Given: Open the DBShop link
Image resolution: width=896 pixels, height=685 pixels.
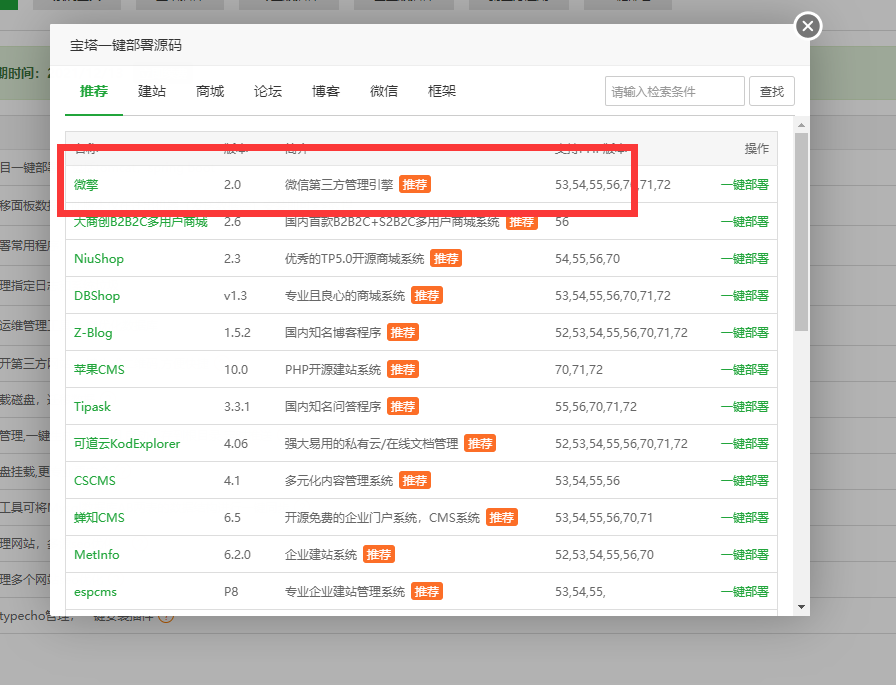Looking at the screenshot, I should click(x=97, y=296).
